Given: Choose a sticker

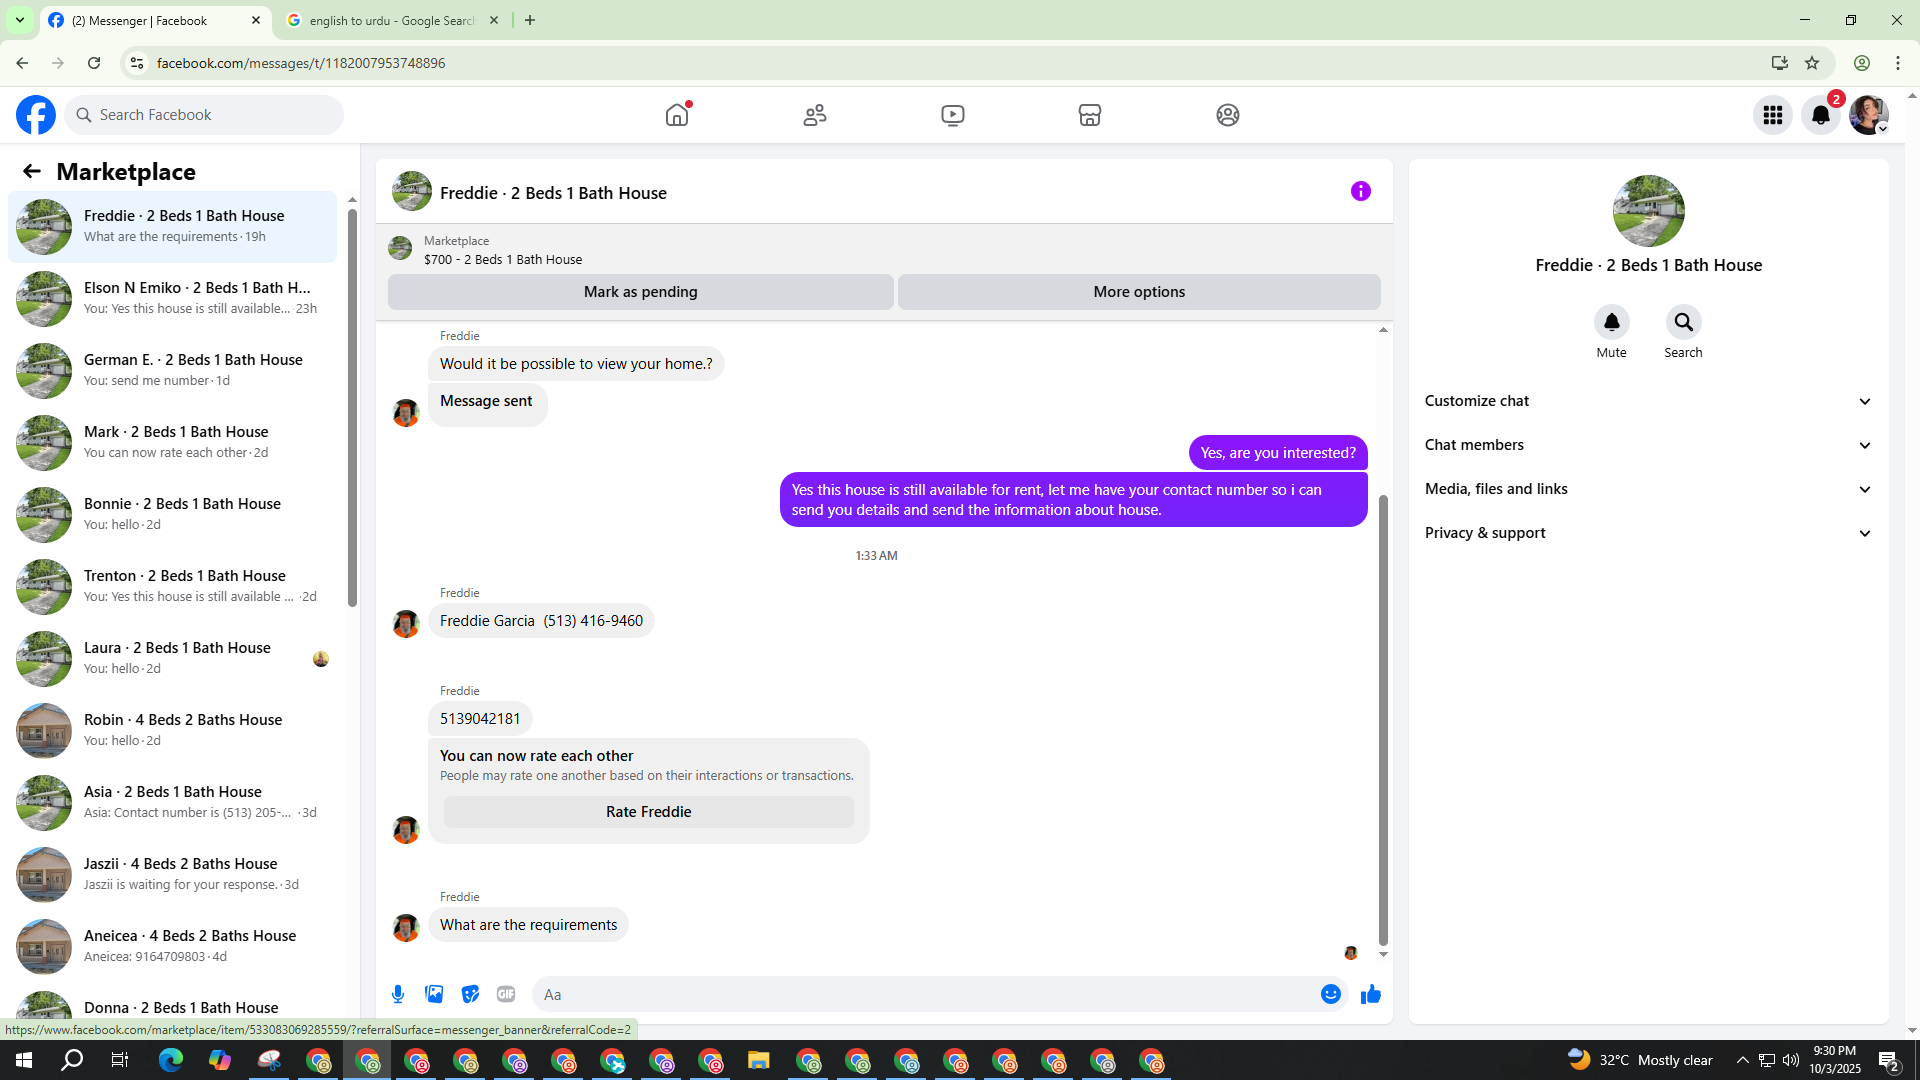Looking at the screenshot, I should pyautogui.click(x=470, y=994).
